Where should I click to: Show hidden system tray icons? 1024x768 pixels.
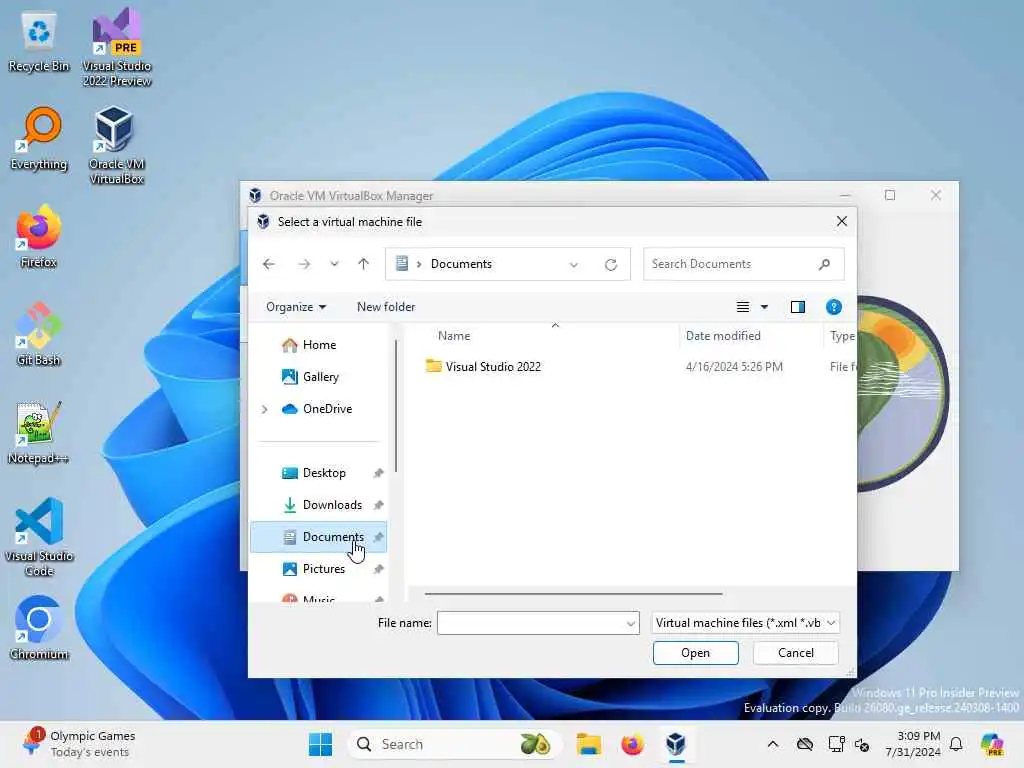pyautogui.click(x=773, y=744)
